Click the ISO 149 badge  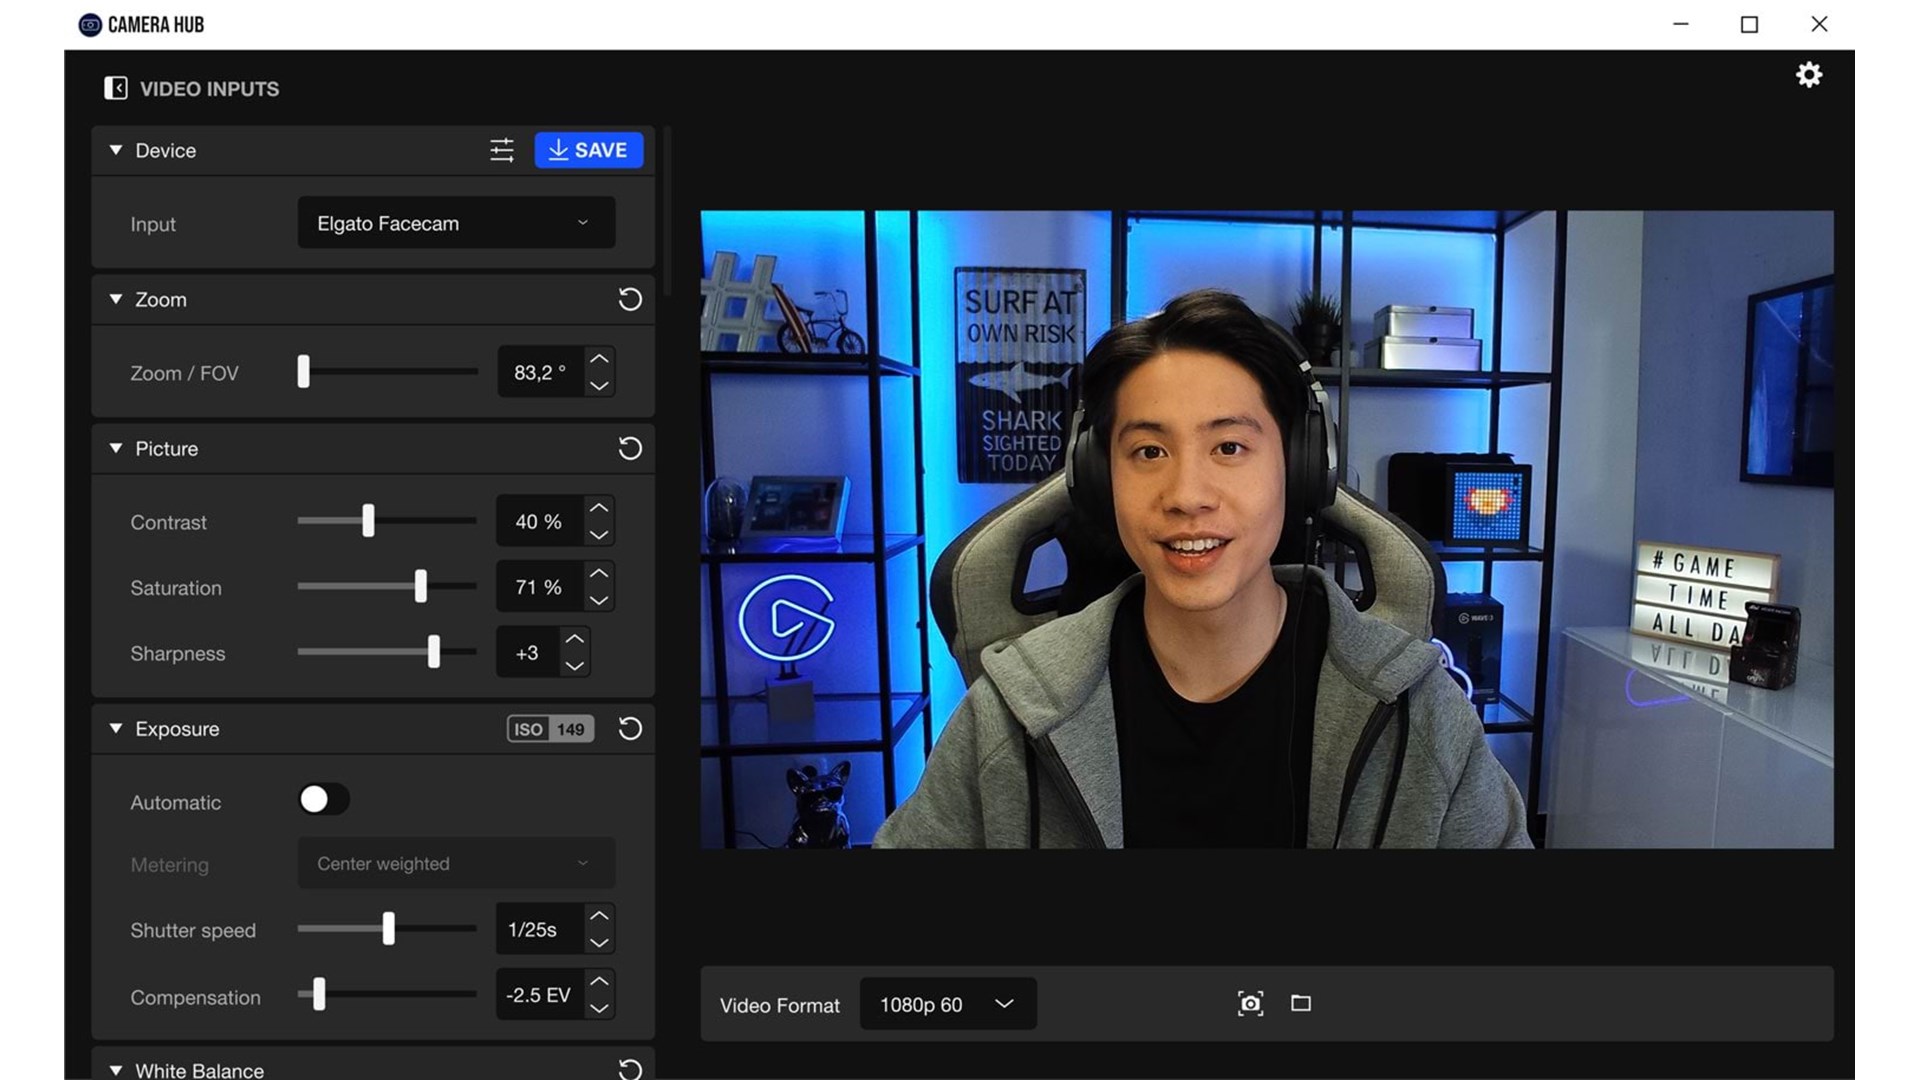550,729
